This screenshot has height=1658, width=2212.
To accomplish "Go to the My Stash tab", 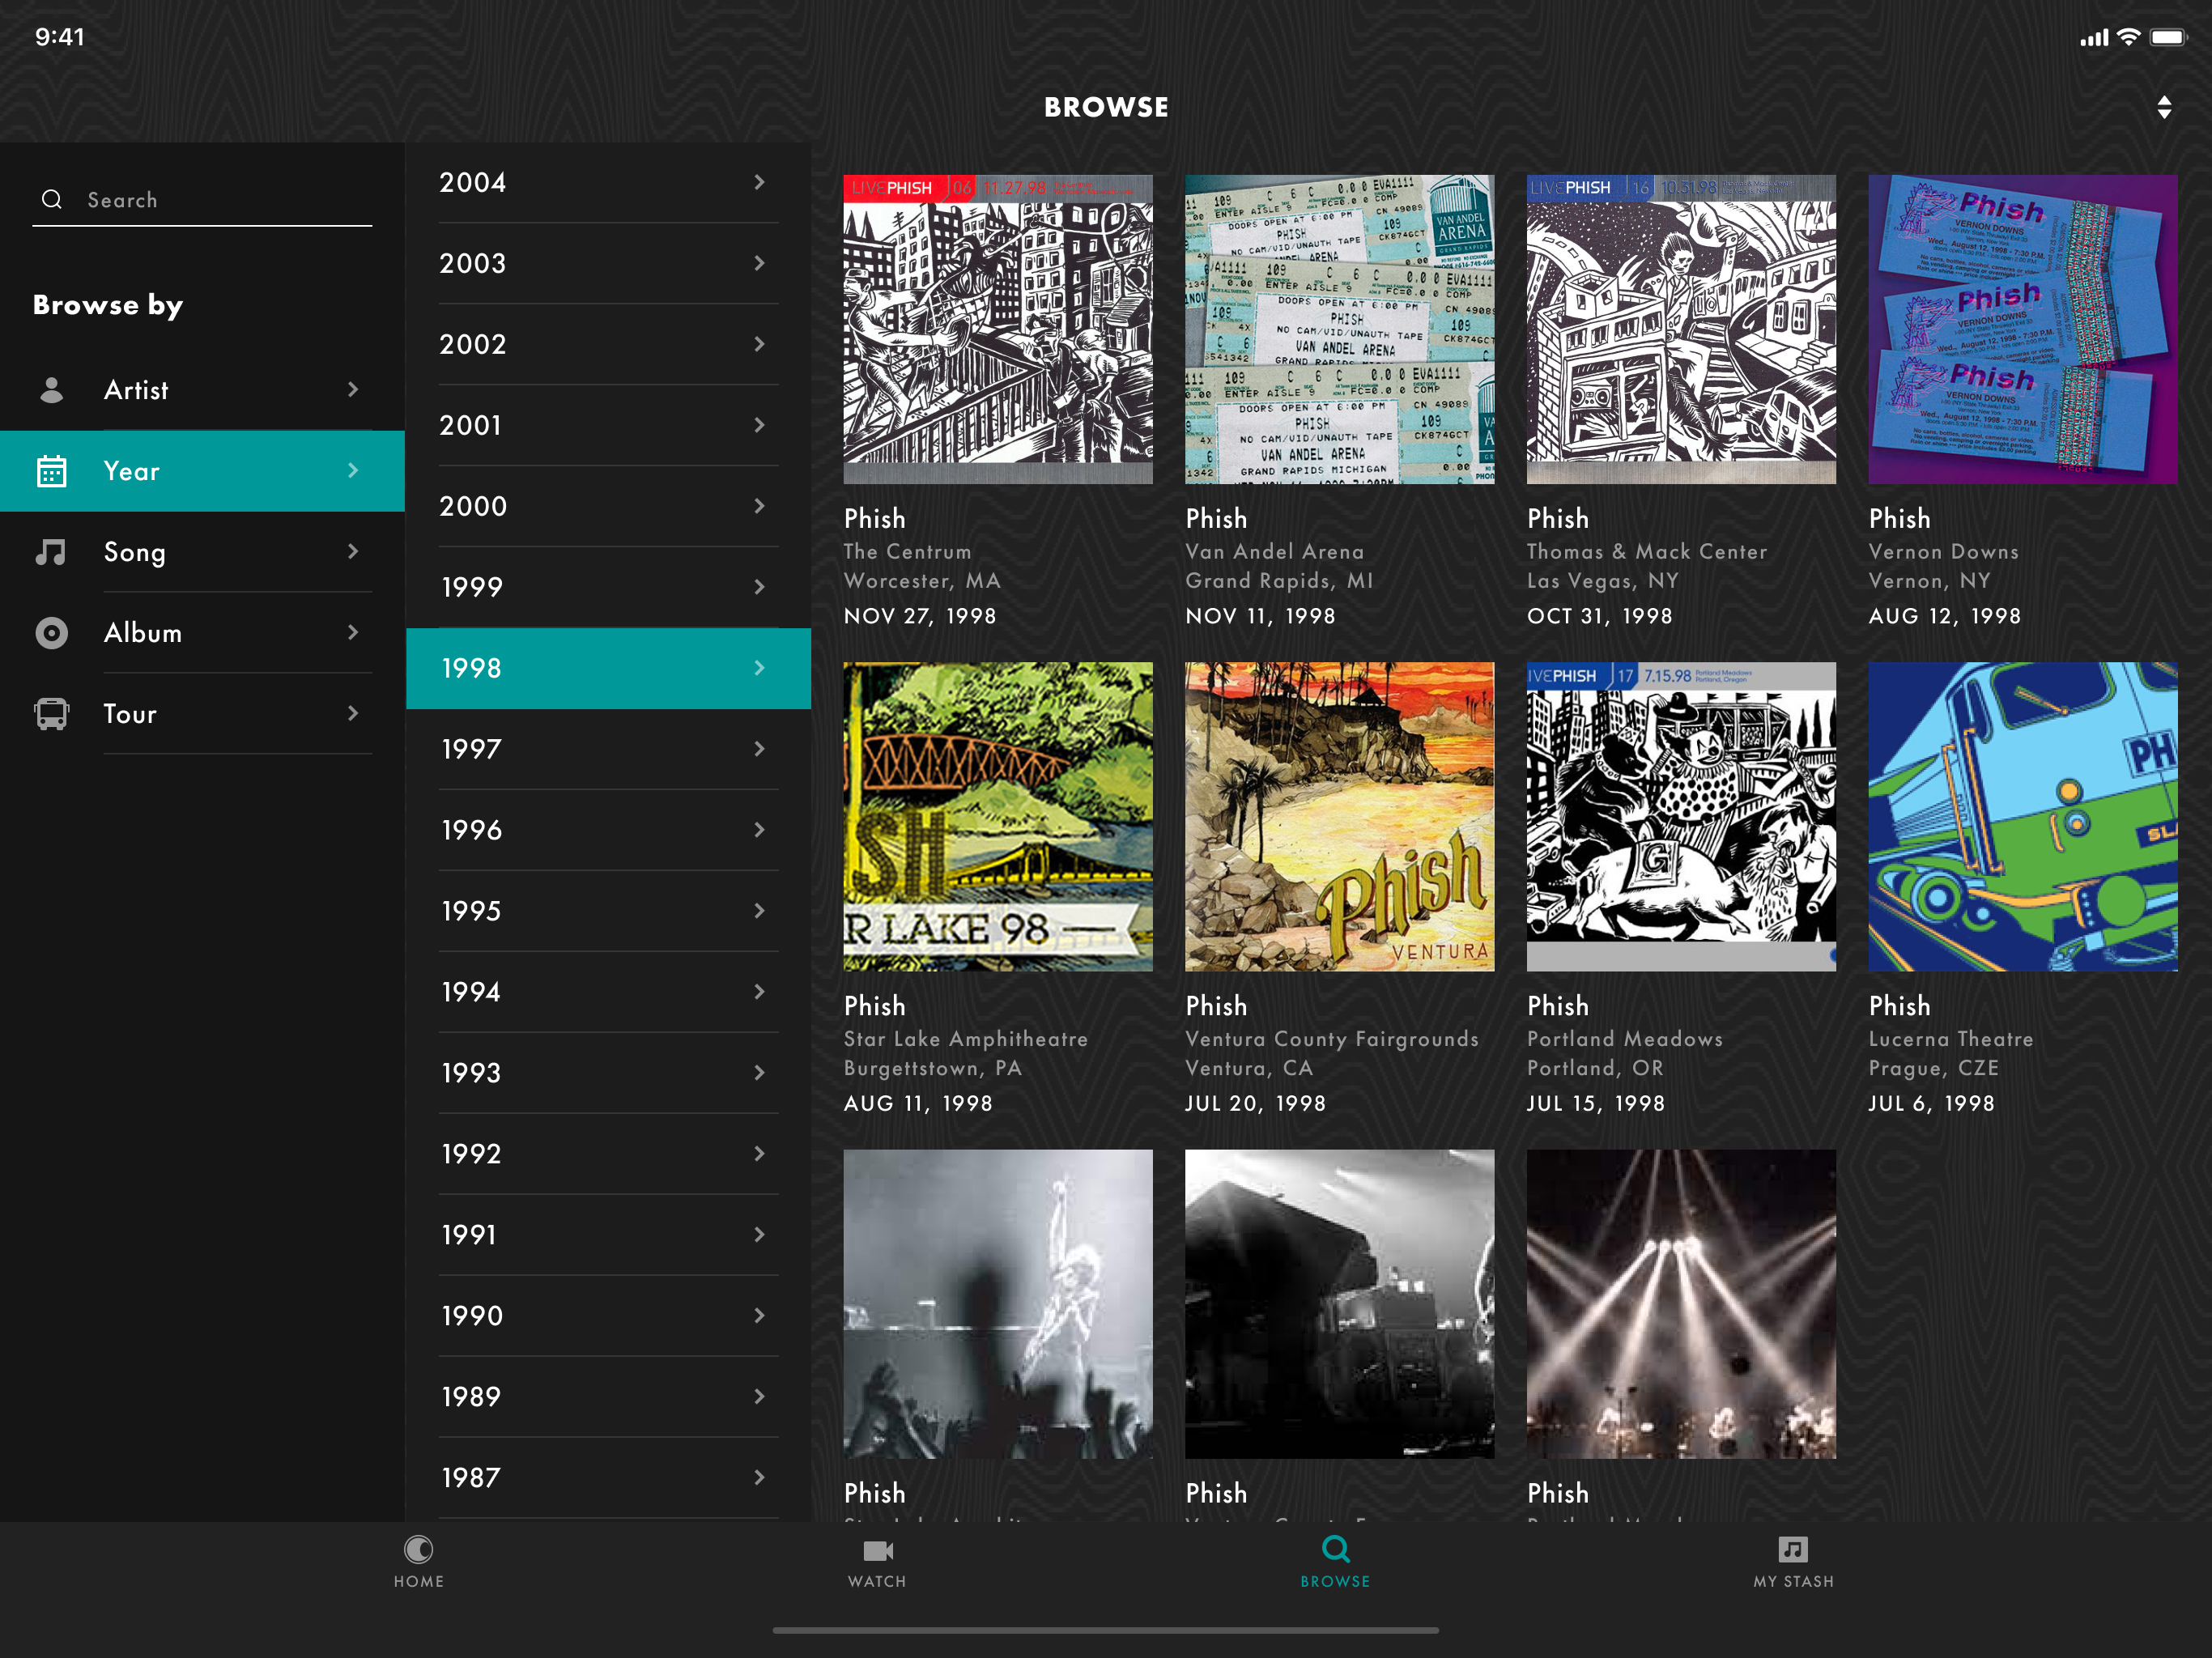I will click(1792, 1561).
